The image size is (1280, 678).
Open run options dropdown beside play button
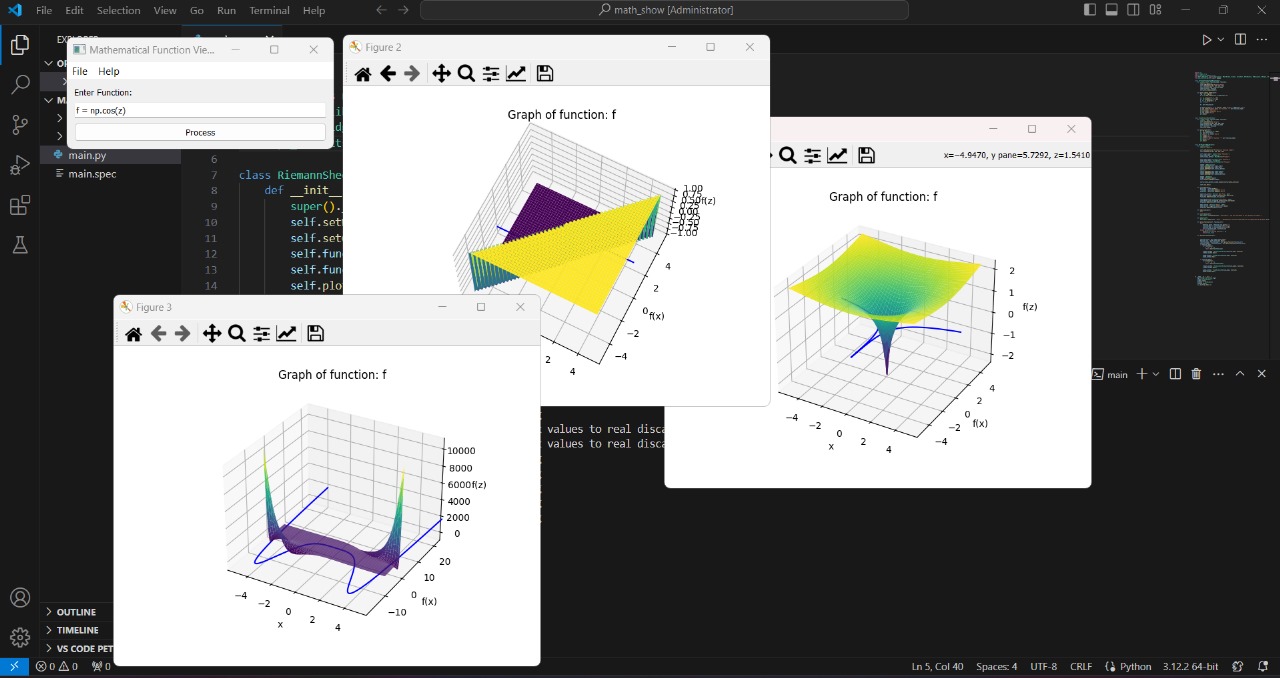(1220, 40)
